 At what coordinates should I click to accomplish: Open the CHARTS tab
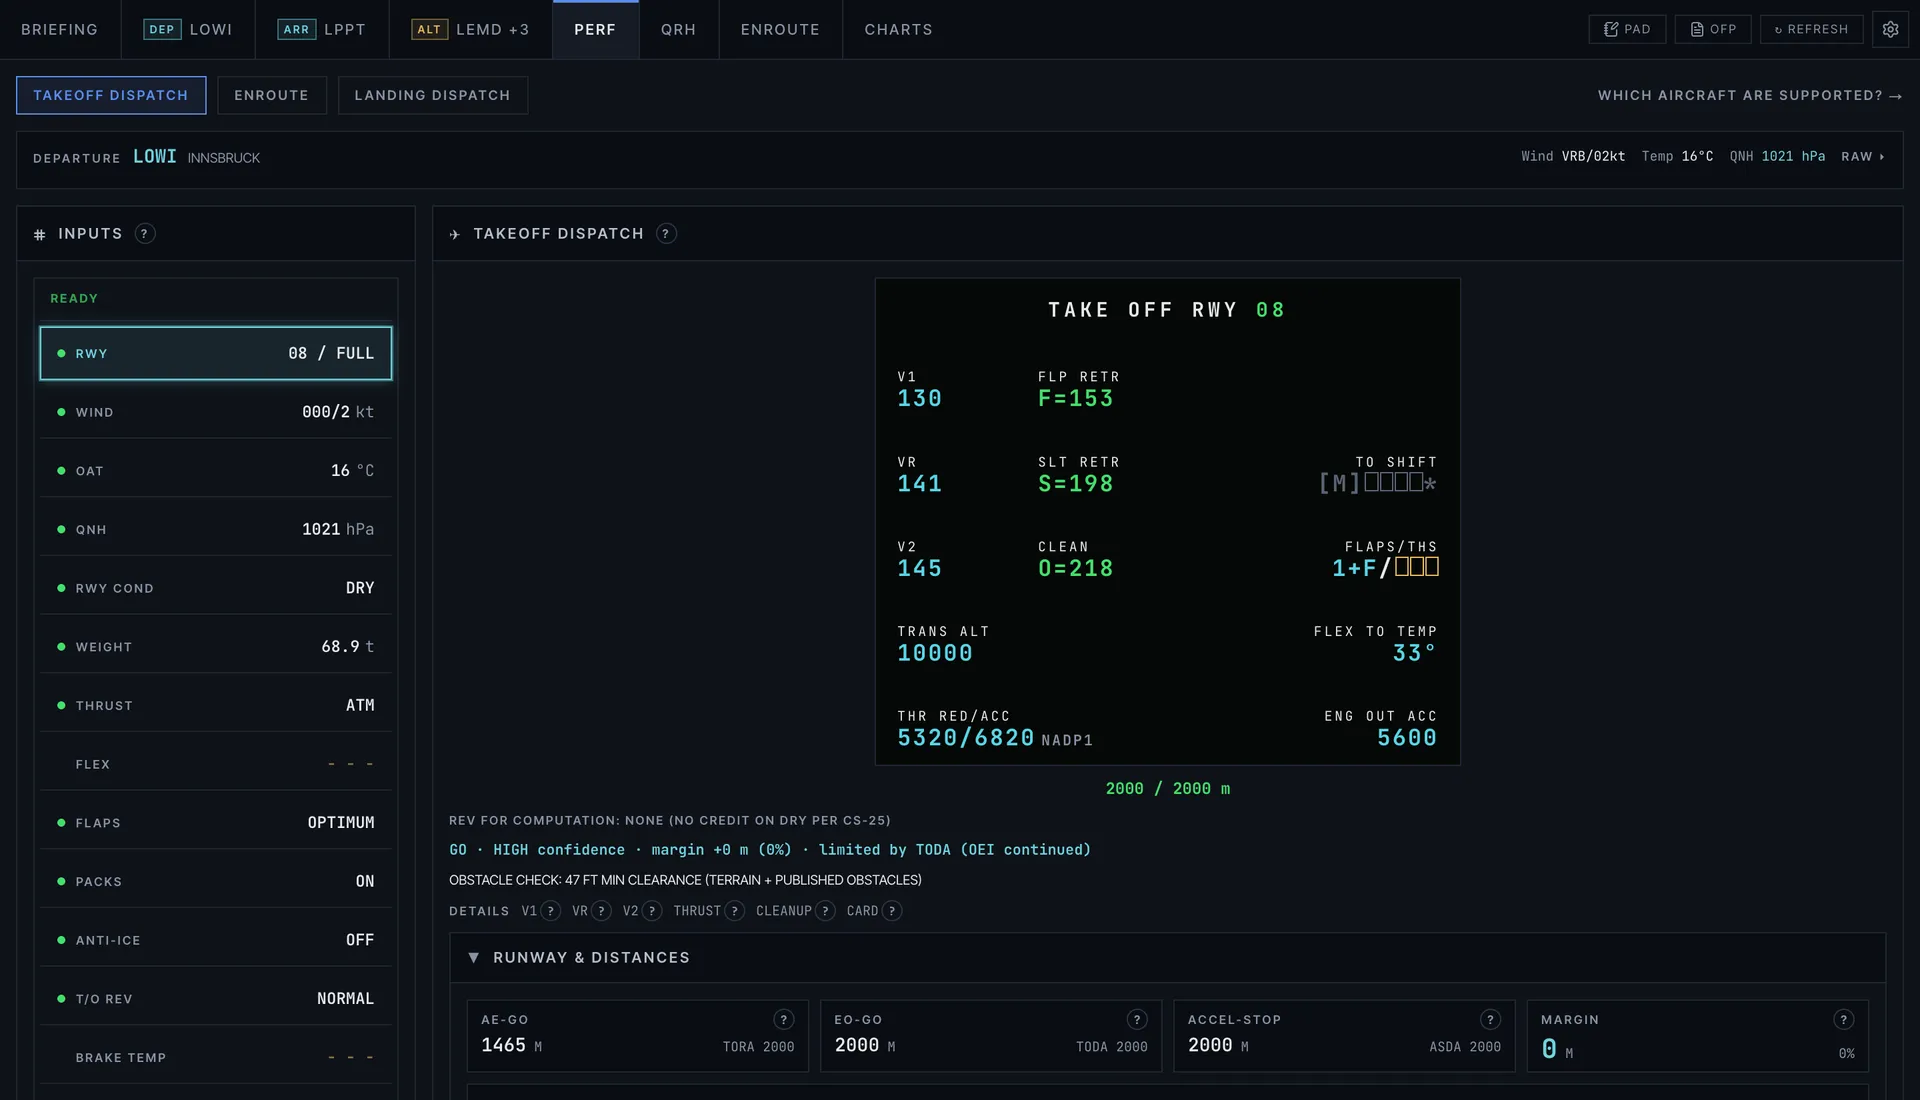tap(898, 30)
